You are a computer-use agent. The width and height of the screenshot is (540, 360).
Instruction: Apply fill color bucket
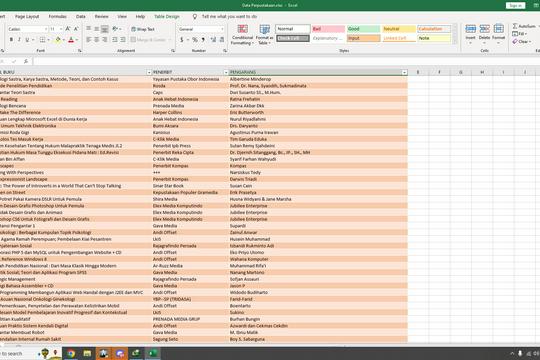pyautogui.click(x=58, y=40)
